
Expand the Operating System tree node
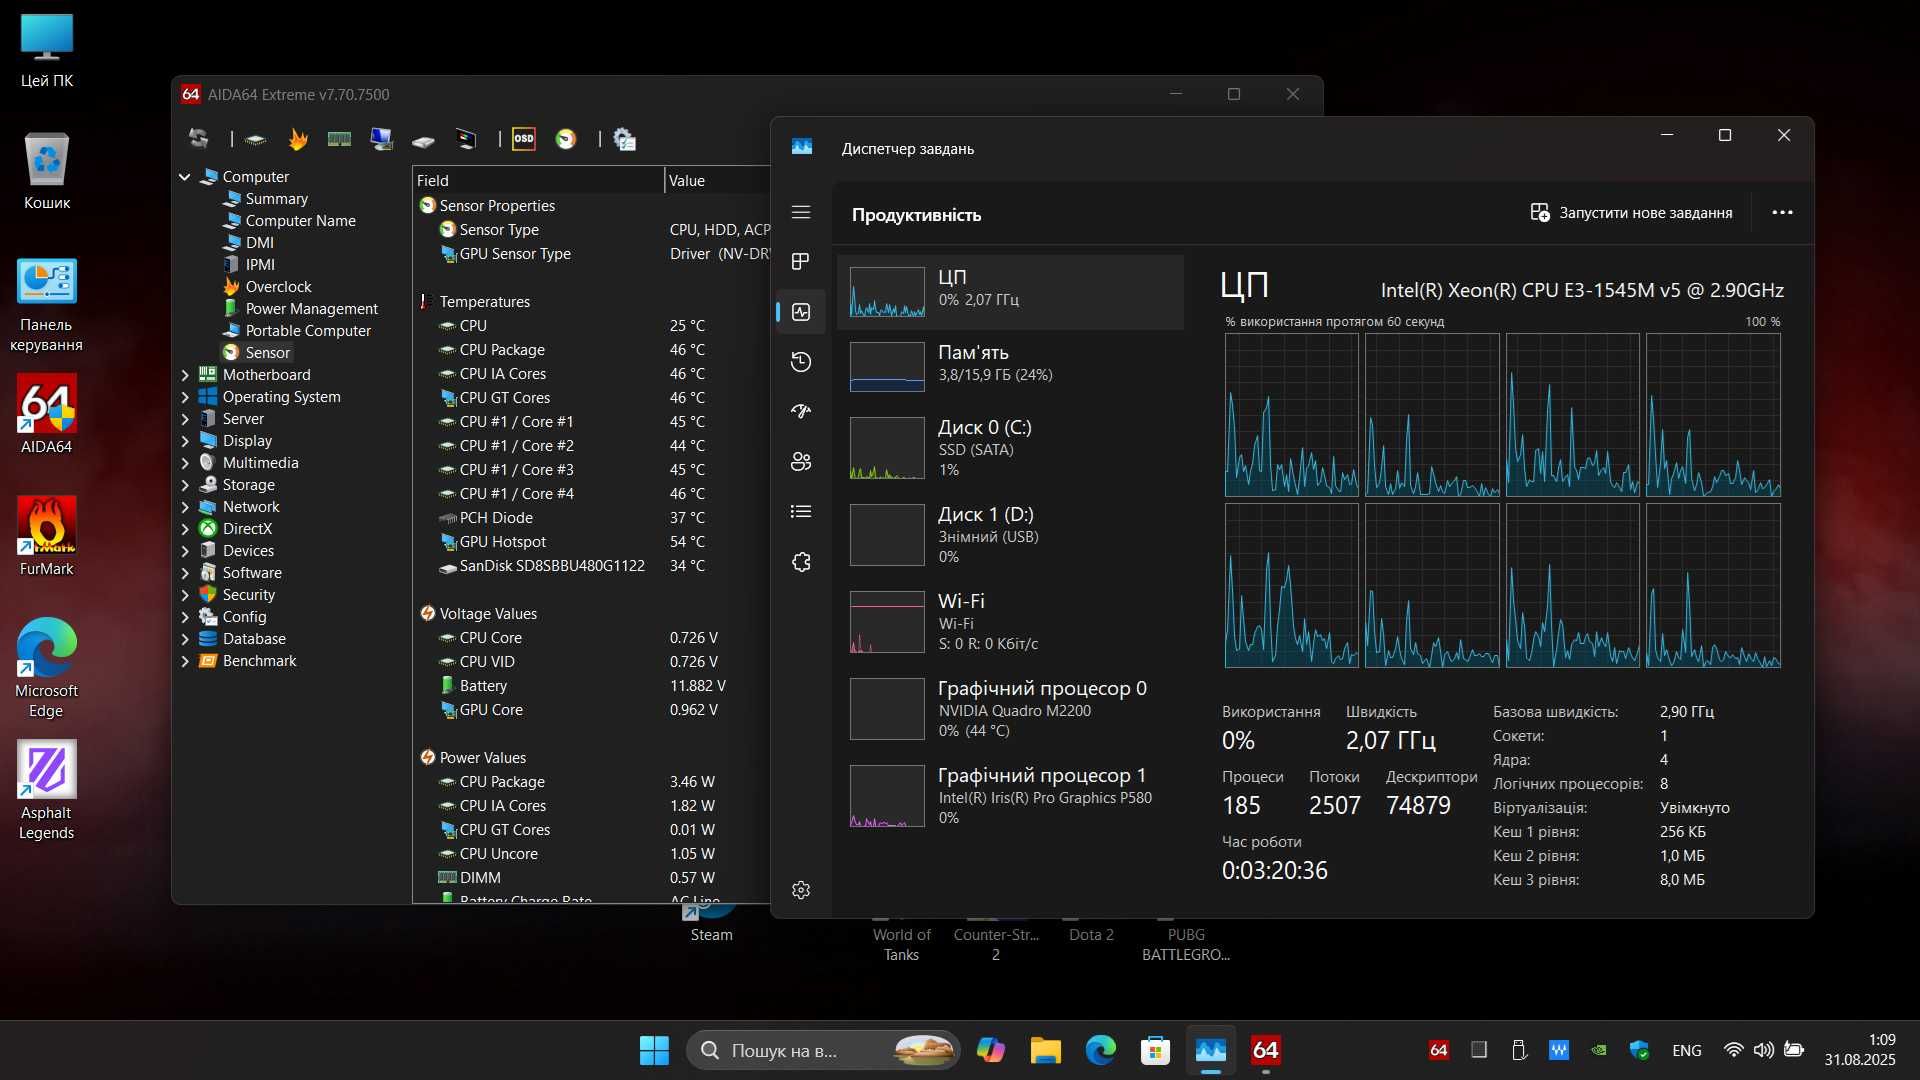(x=185, y=397)
